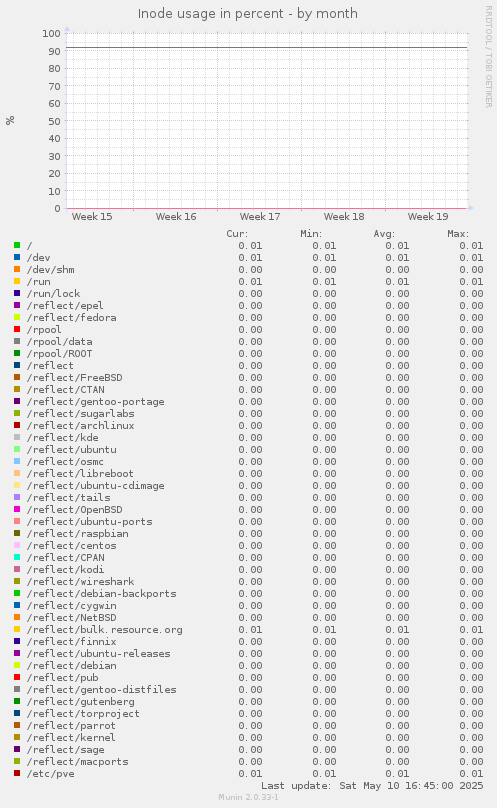The image size is (497, 808).
Task: Click the /reflect/cygwin legend label
Action: (72, 605)
